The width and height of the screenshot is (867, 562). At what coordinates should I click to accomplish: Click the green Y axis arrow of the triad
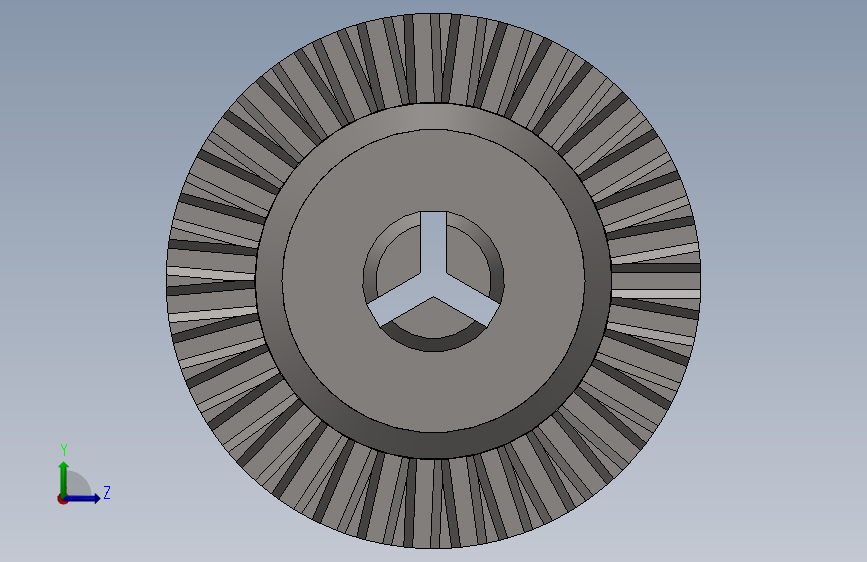point(64,478)
